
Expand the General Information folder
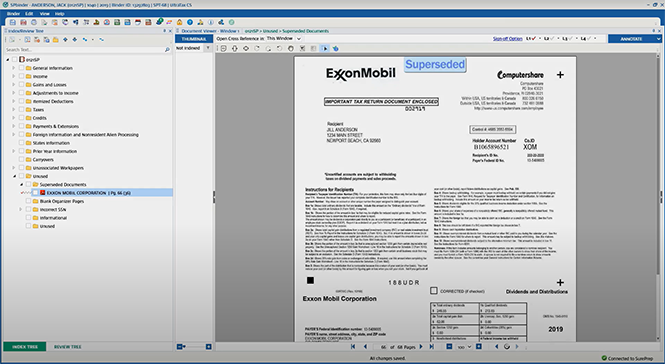coord(14,68)
